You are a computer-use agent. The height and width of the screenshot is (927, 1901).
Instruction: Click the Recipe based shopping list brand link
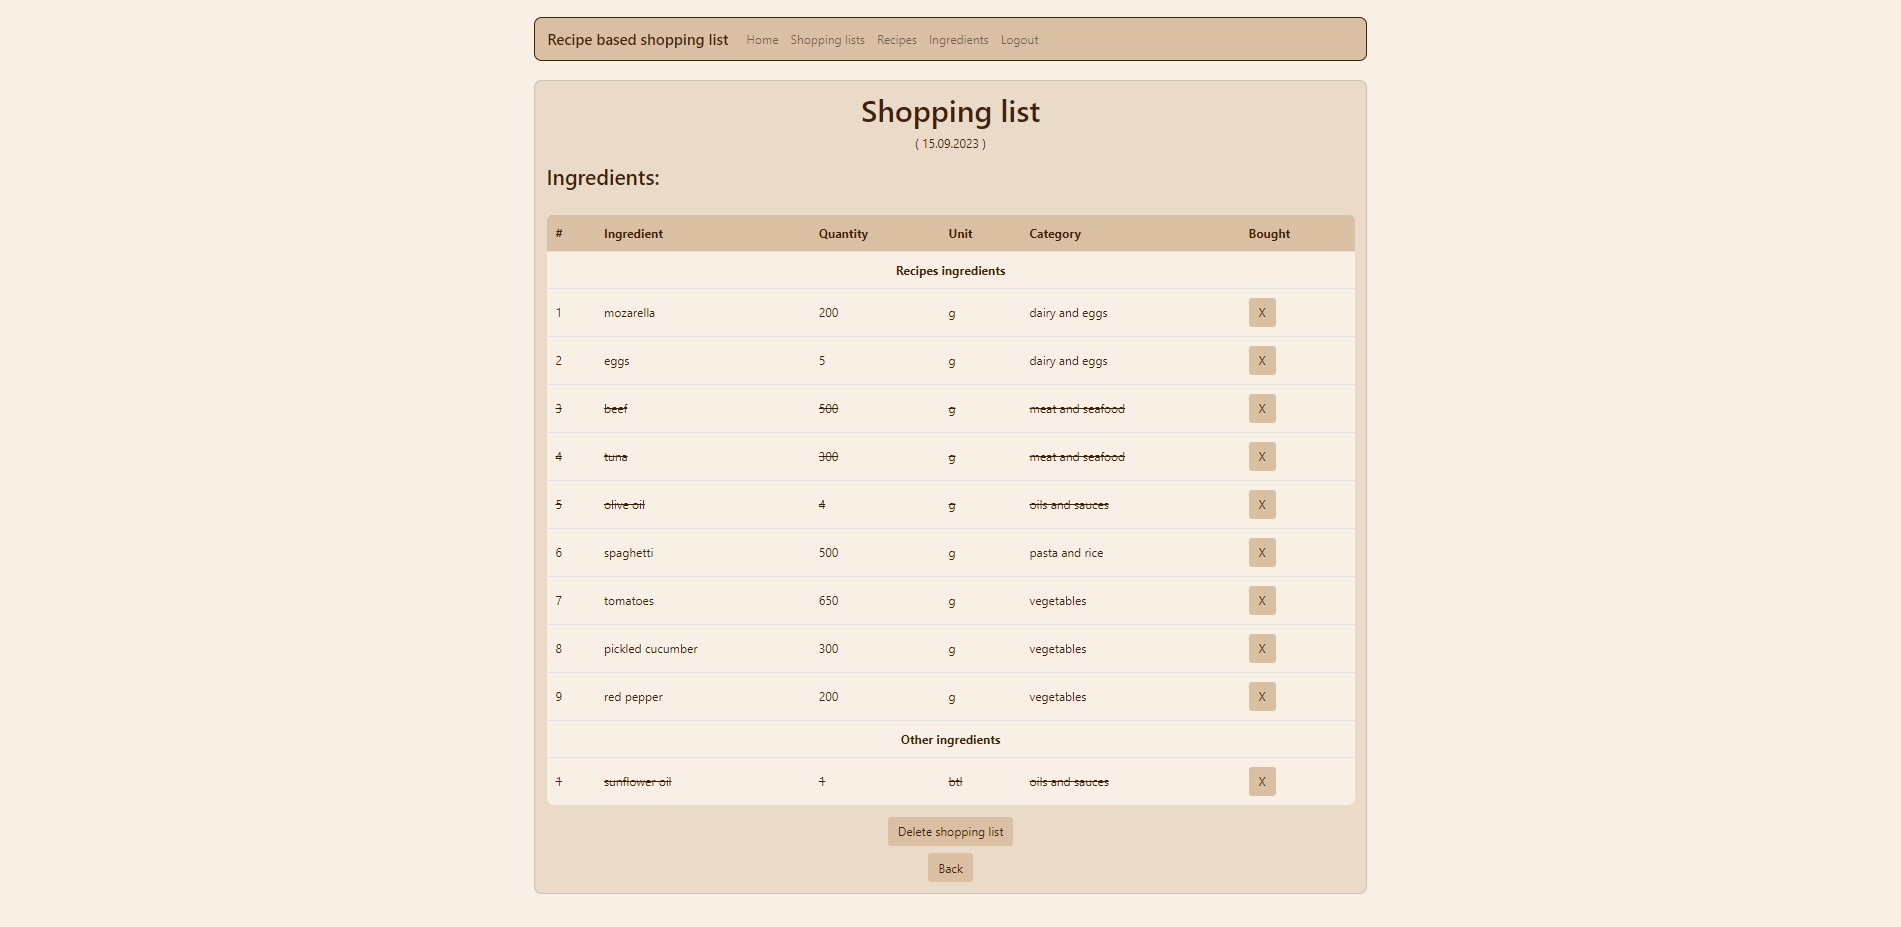point(636,40)
